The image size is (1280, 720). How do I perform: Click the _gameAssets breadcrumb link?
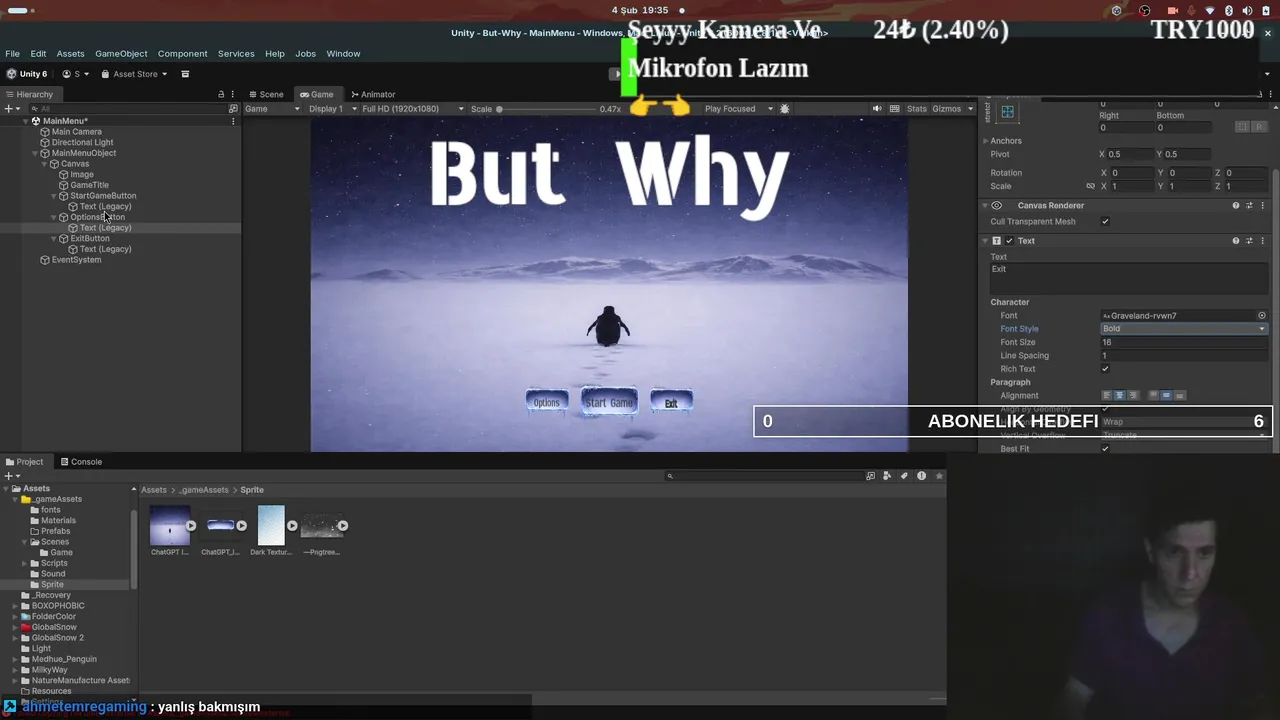[x=206, y=490]
